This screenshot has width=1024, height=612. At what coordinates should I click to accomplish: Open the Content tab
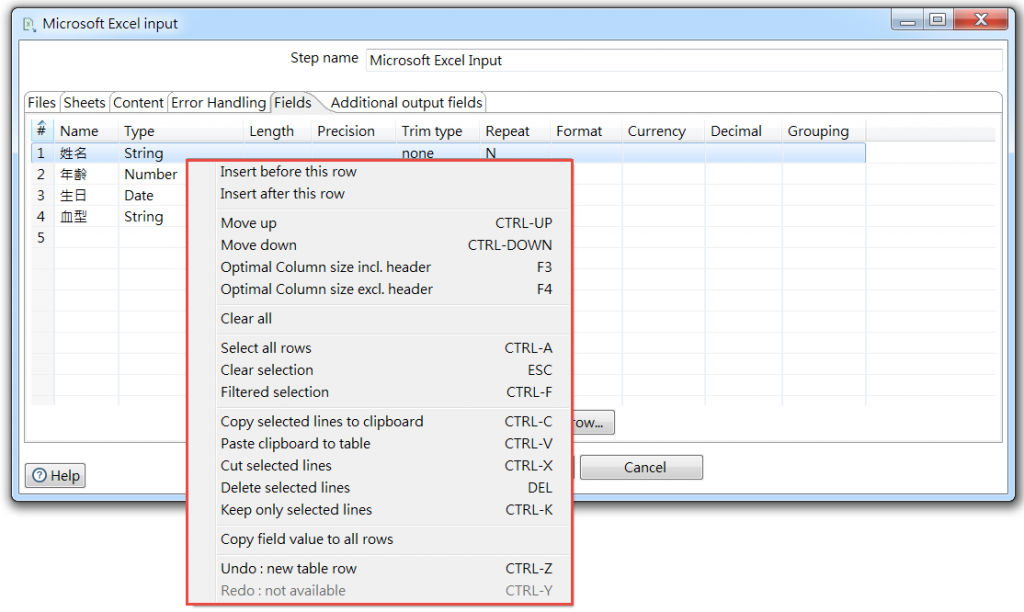pyautogui.click(x=138, y=103)
